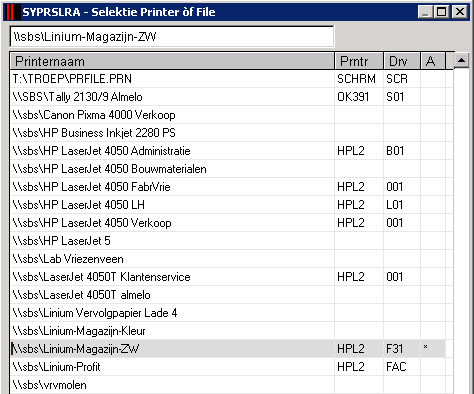This screenshot has height=394, width=474.
Task: Click the Prntr column header
Action: tap(359, 61)
